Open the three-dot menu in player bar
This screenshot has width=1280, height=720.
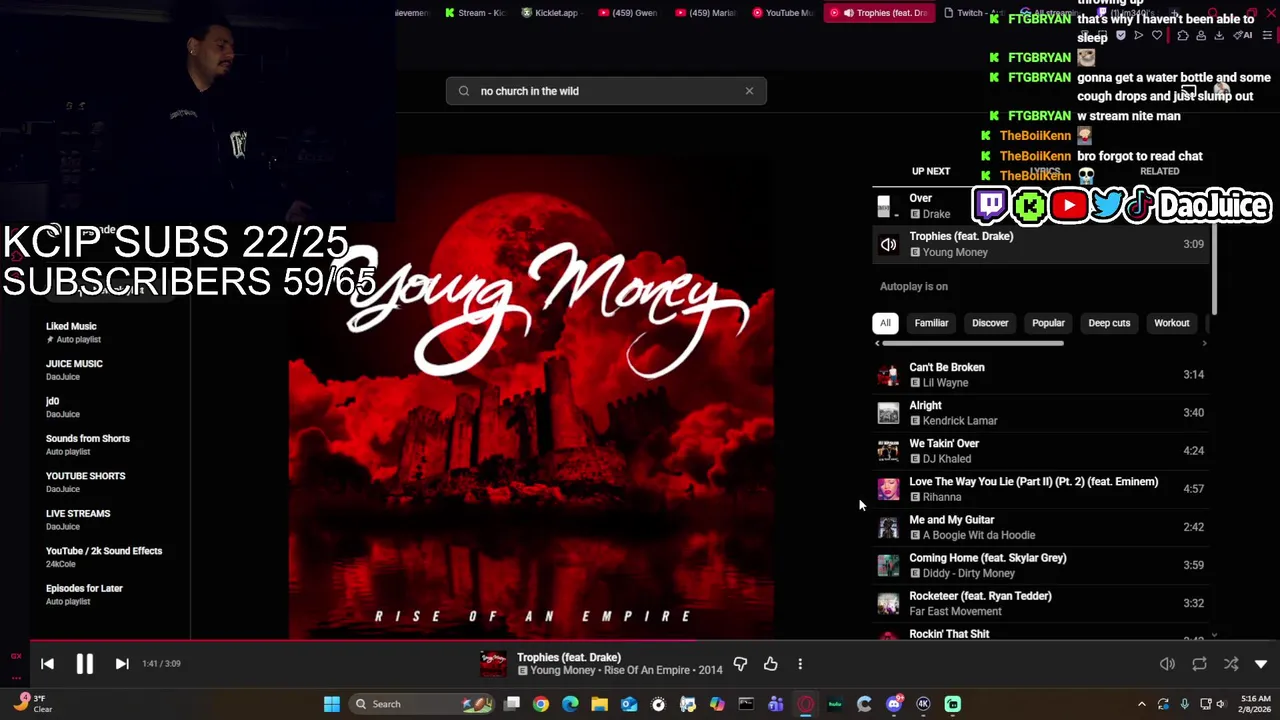(800, 664)
